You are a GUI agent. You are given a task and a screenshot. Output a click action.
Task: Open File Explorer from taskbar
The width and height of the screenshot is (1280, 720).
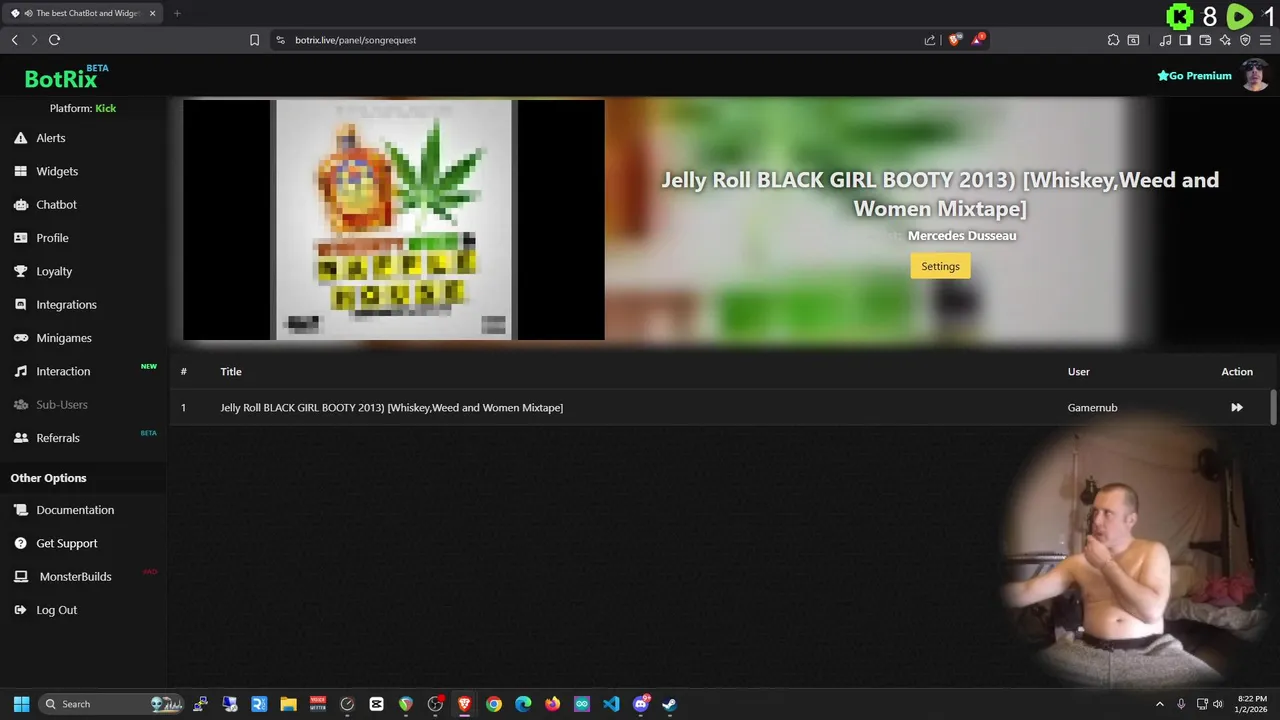tap(288, 704)
